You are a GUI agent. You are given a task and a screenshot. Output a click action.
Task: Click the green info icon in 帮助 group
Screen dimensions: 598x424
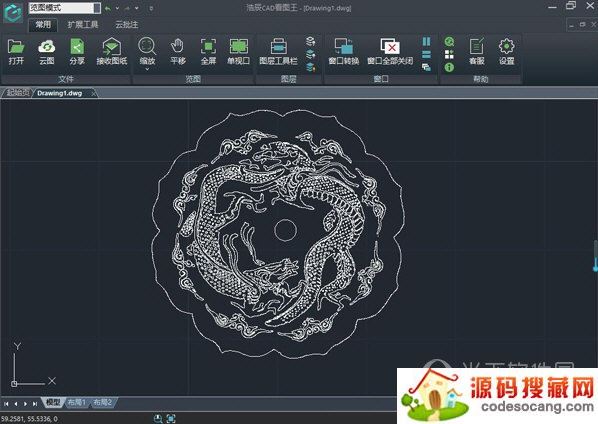[x=449, y=67]
